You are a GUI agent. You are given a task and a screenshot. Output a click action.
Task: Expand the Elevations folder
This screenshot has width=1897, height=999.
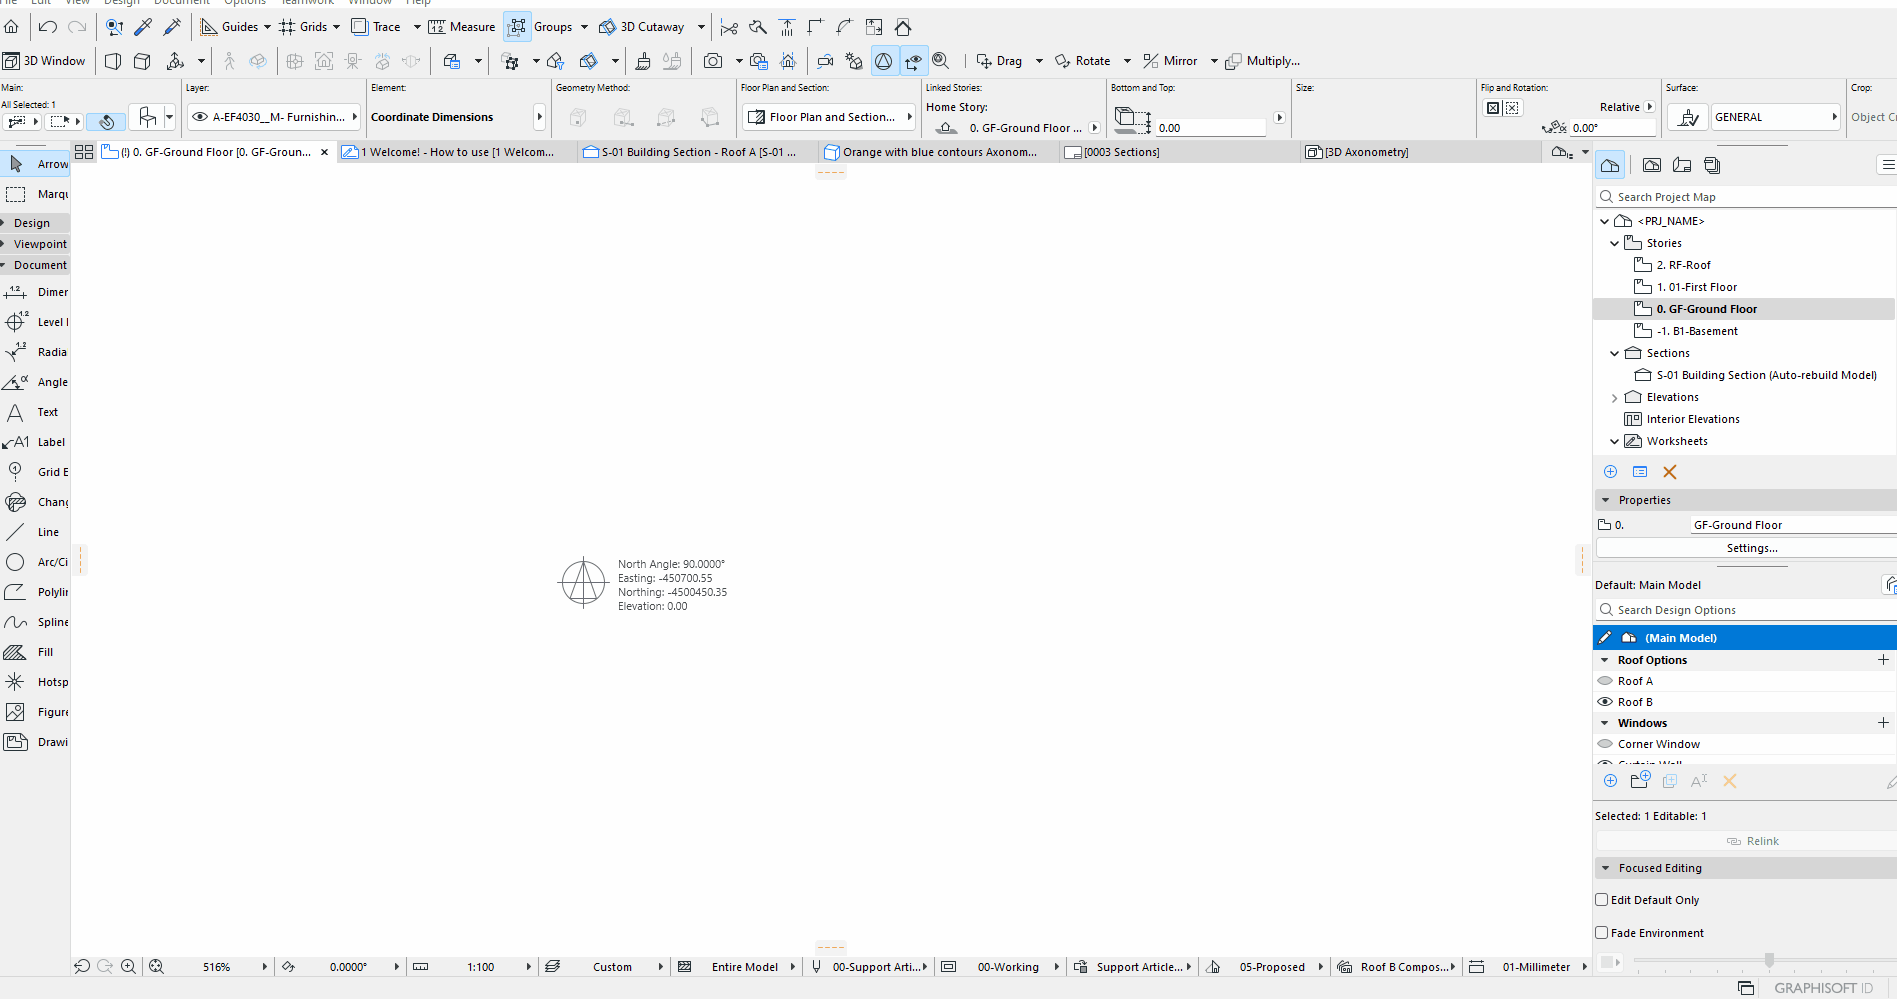point(1614,398)
